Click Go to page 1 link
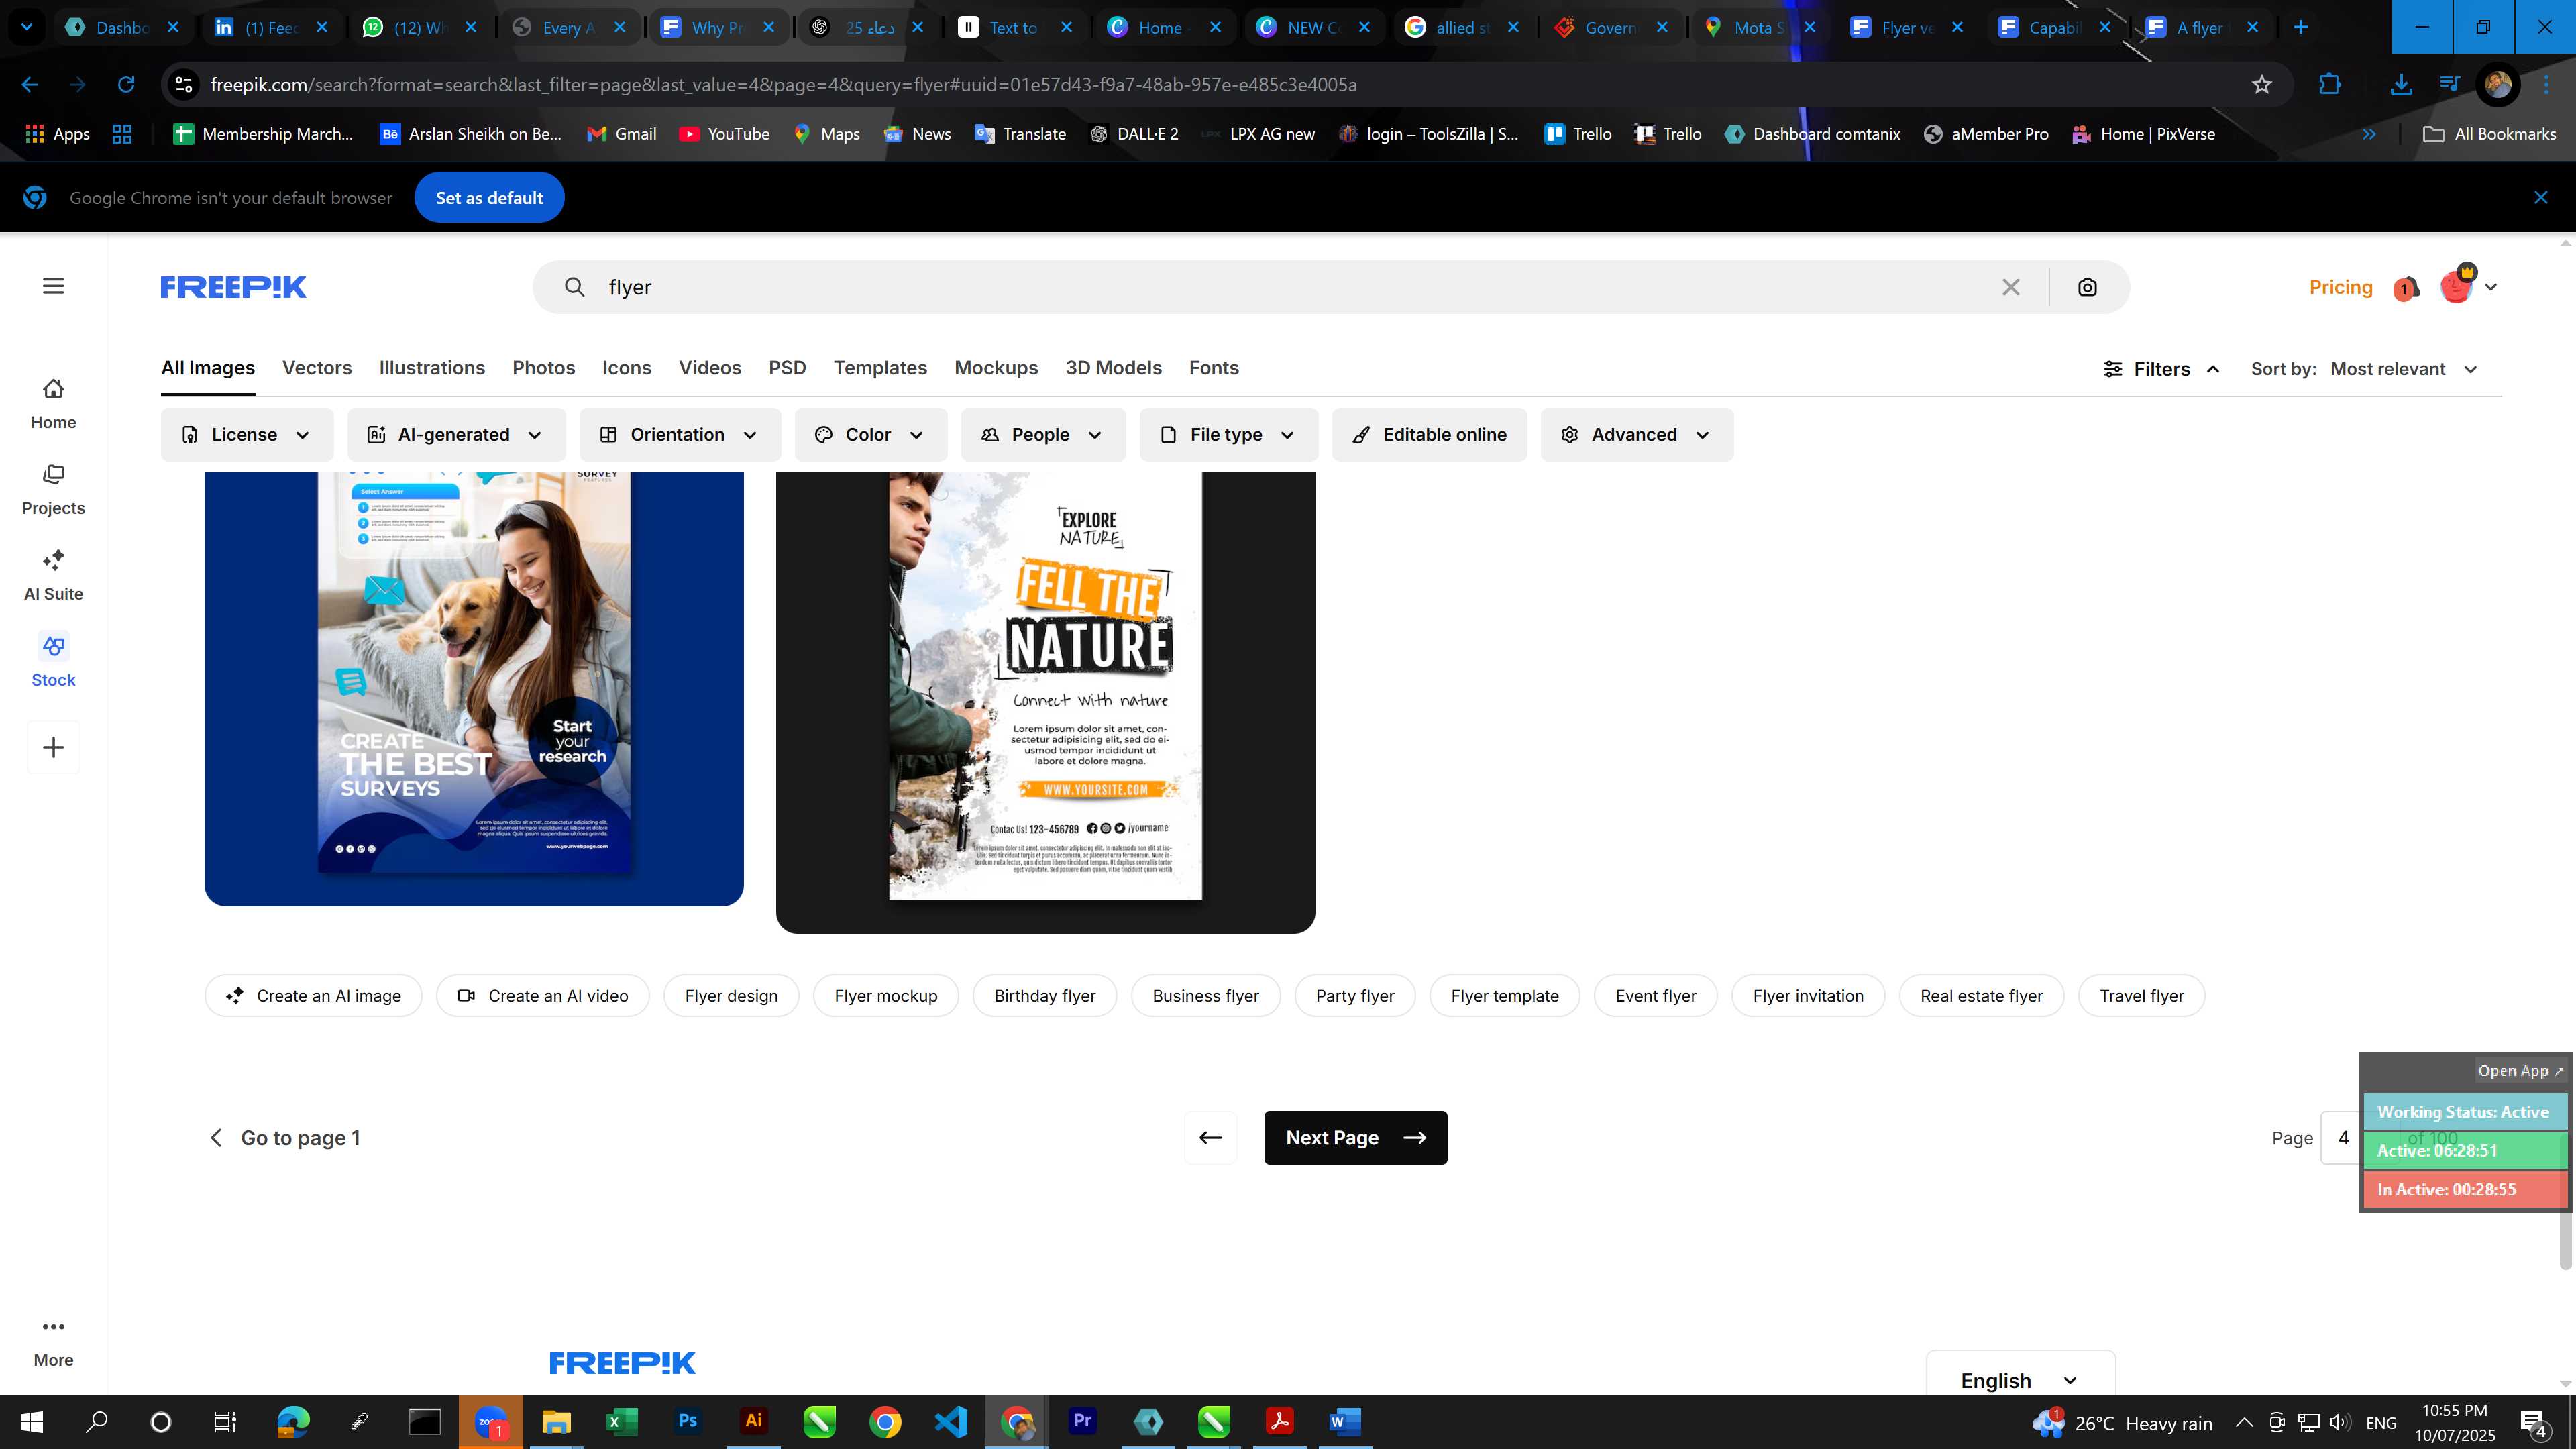Screen dimensions: 2576x1449 285,1137
